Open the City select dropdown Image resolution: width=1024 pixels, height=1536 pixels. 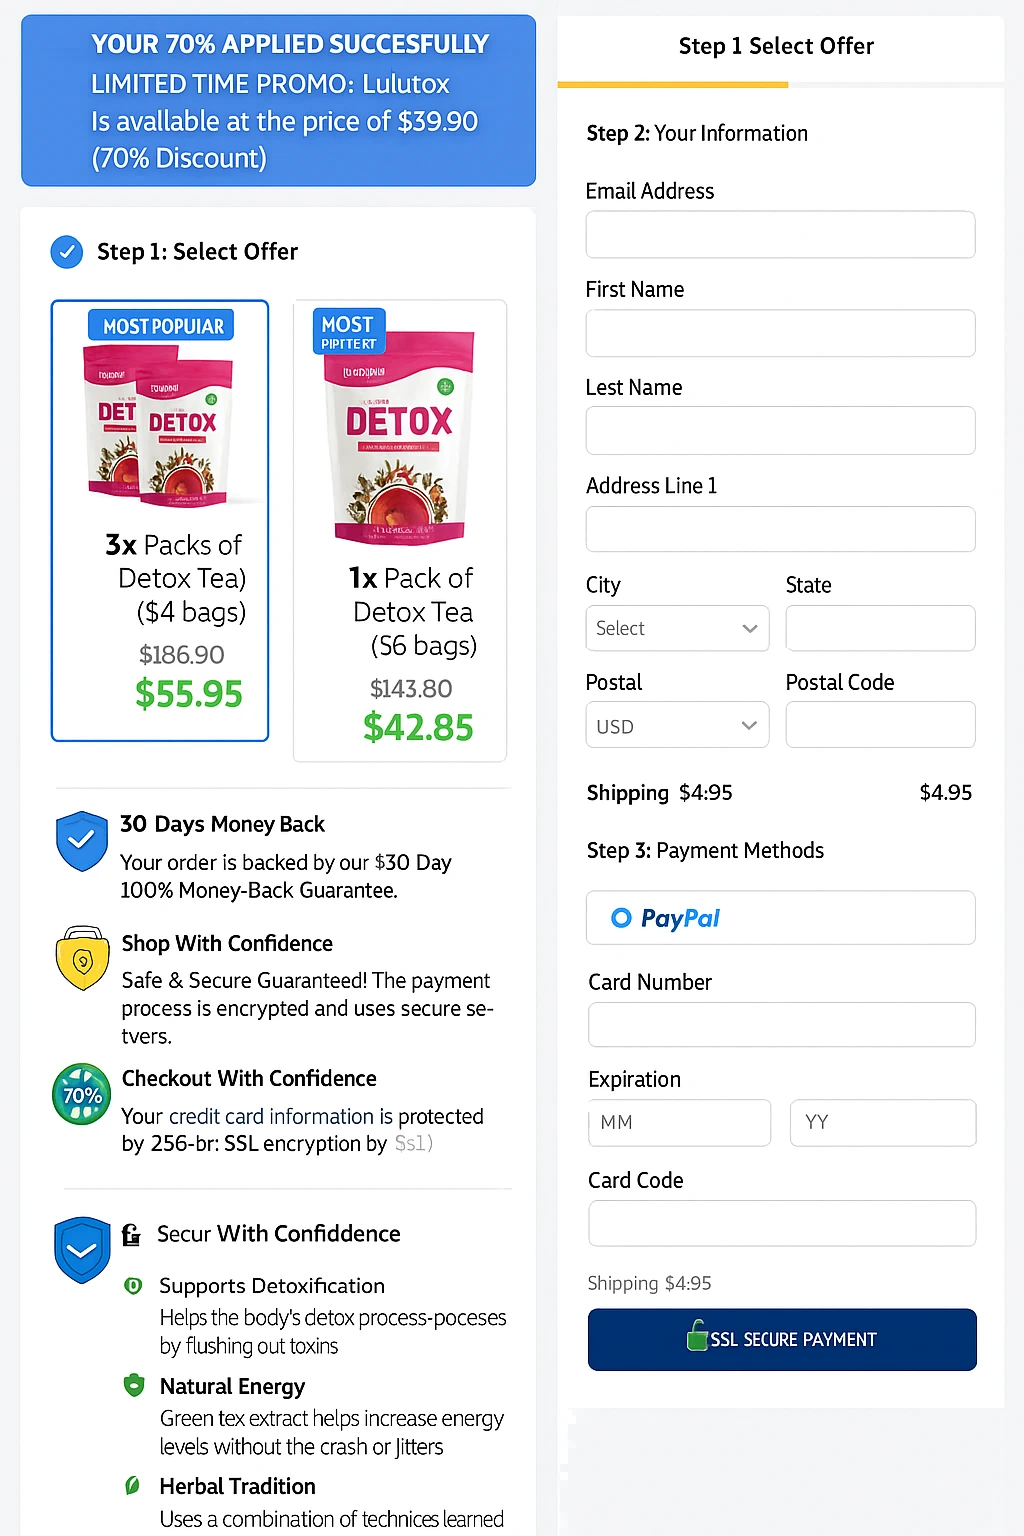pyautogui.click(x=677, y=628)
